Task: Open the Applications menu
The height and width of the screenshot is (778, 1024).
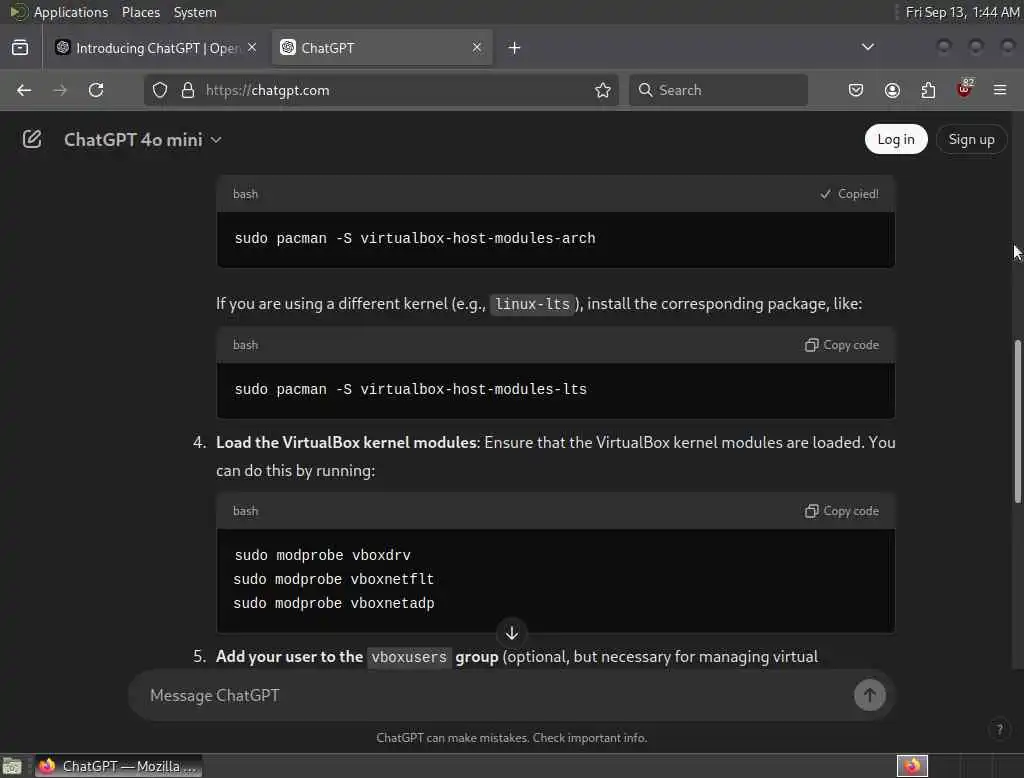Action: 71,12
